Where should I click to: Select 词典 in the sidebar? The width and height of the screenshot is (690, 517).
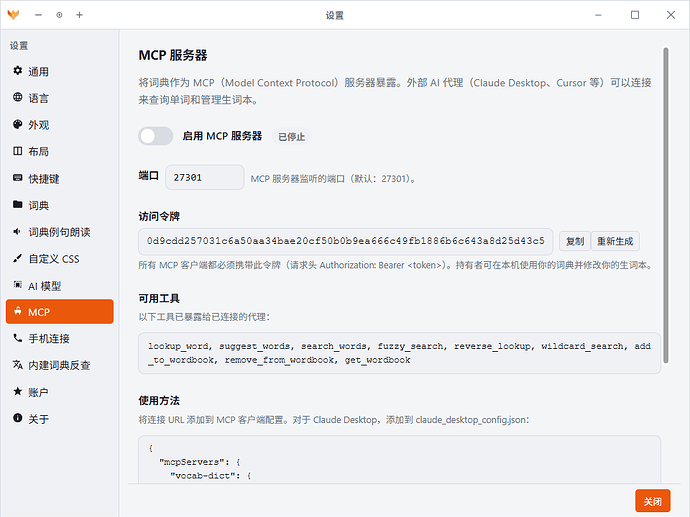59,205
